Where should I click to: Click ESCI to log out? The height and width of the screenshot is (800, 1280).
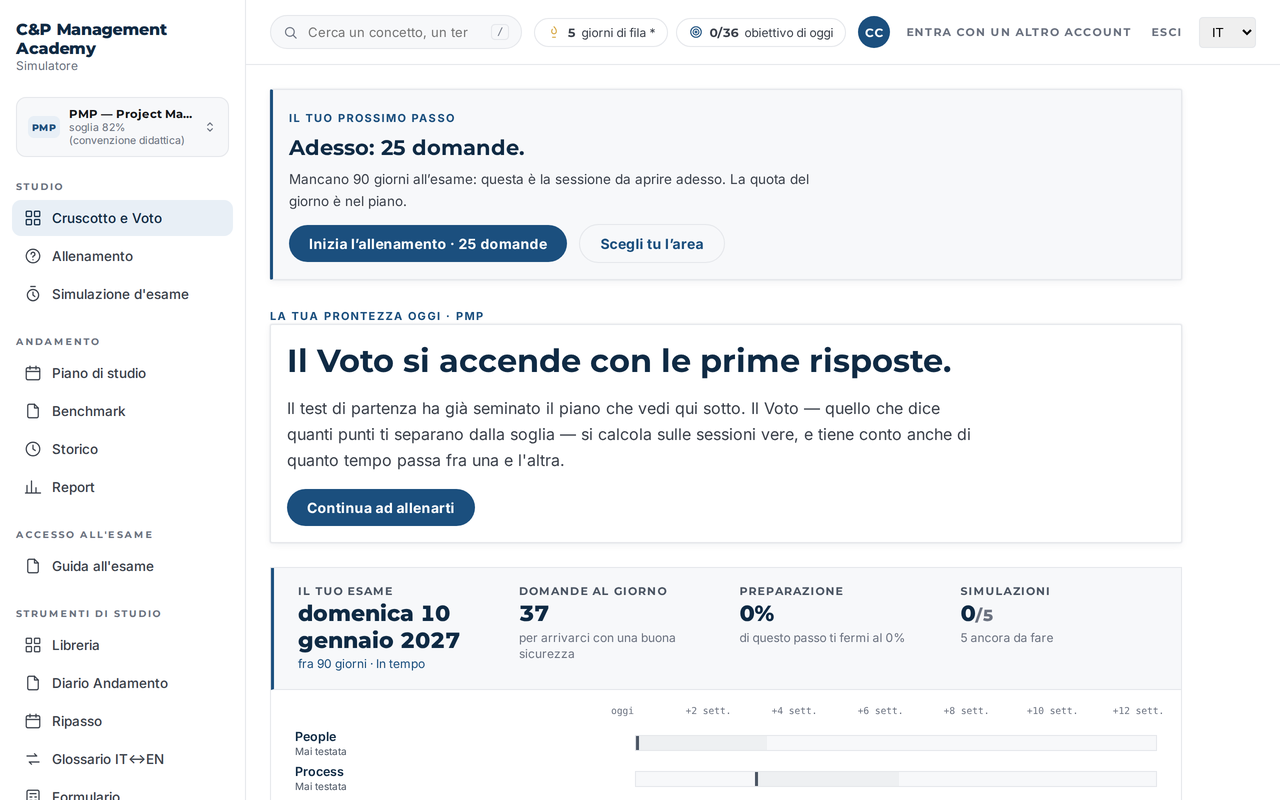[1166, 32]
